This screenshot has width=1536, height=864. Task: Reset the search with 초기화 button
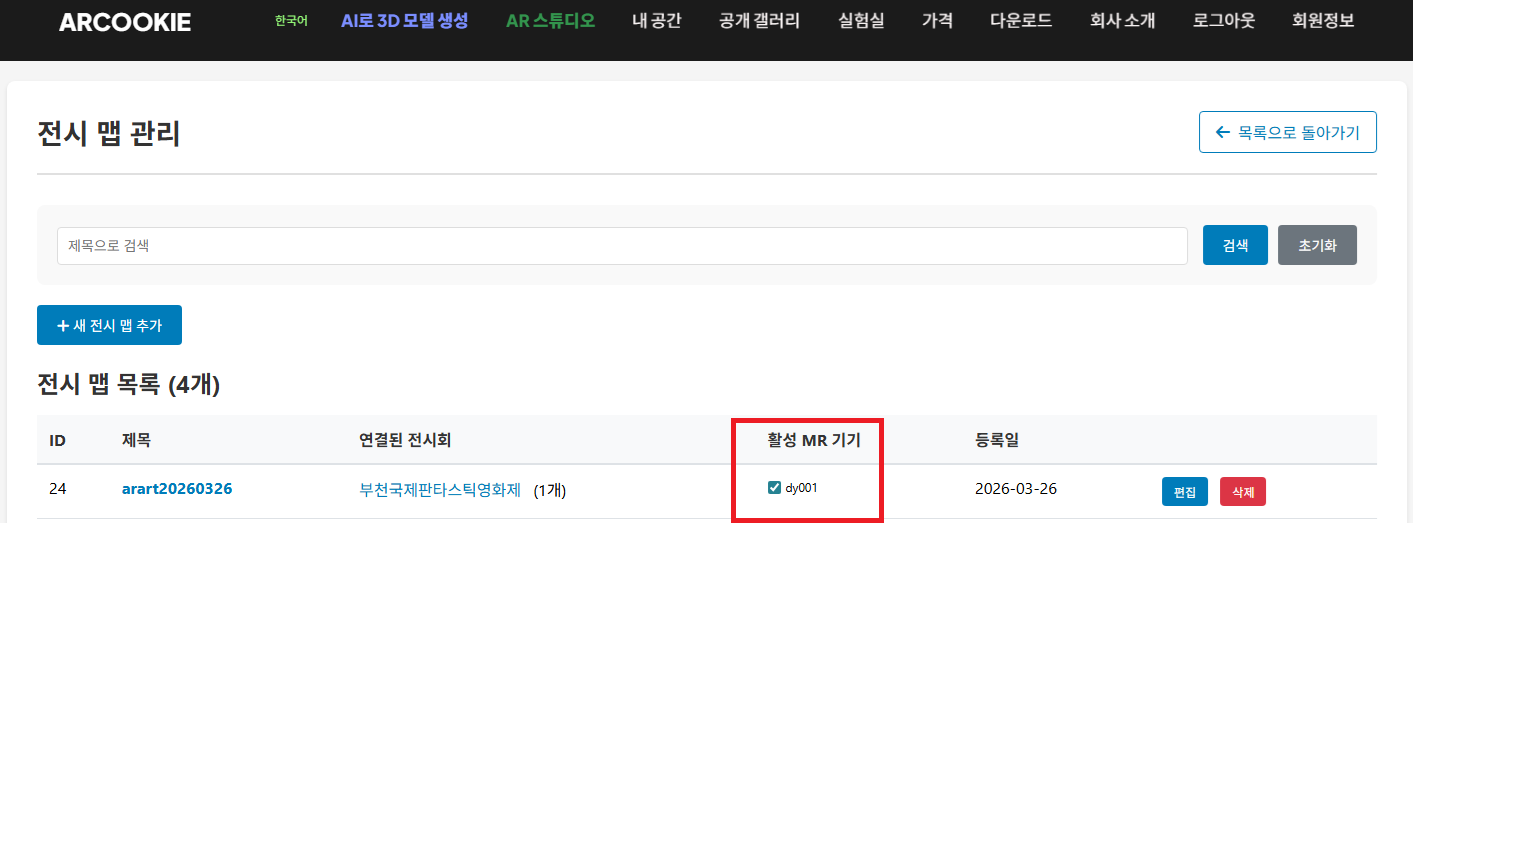click(x=1317, y=244)
